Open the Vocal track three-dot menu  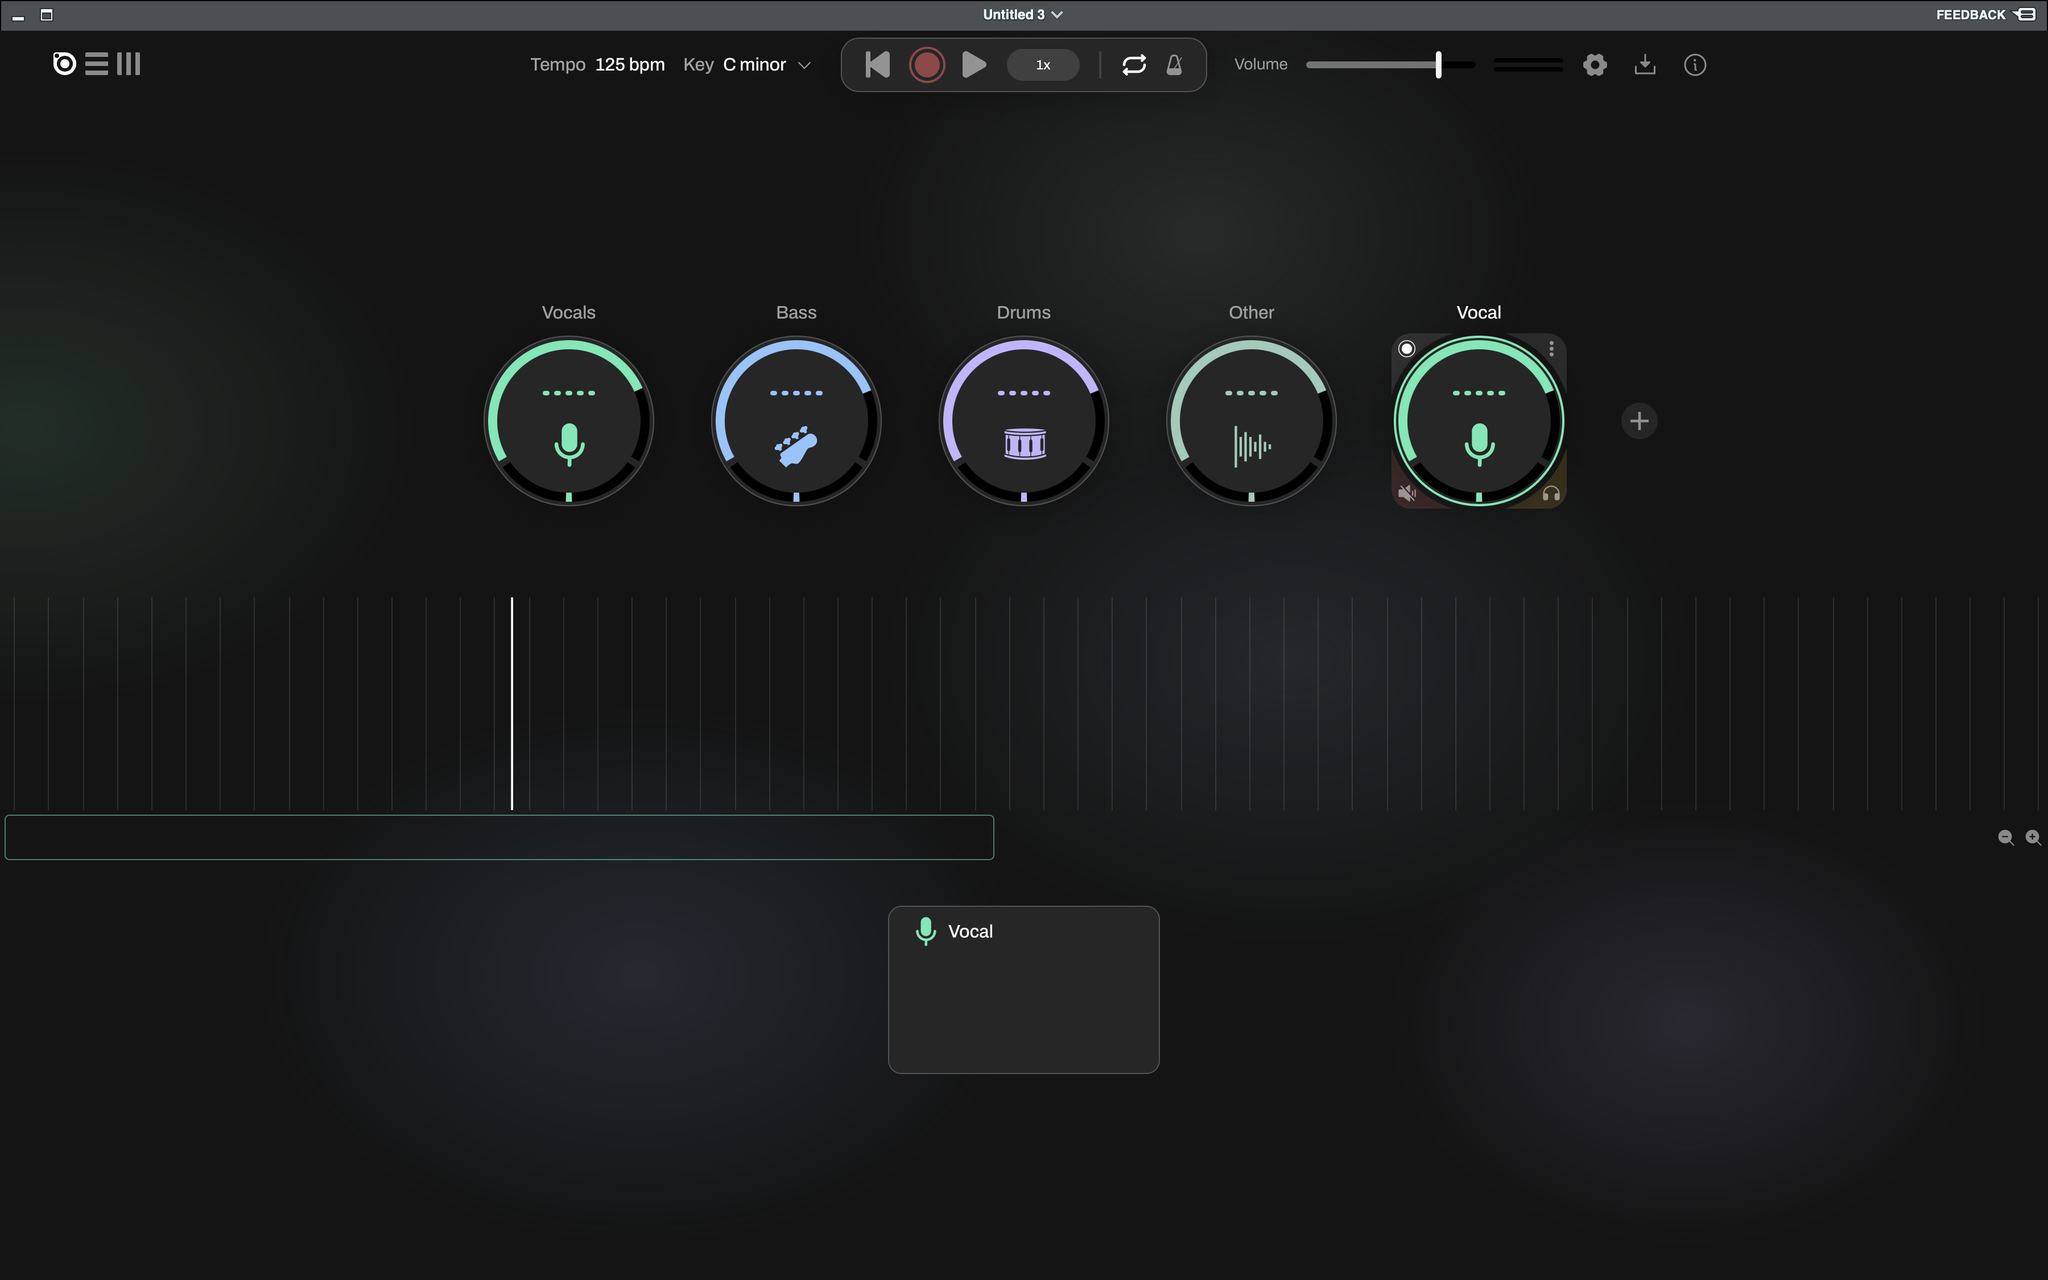1551,349
